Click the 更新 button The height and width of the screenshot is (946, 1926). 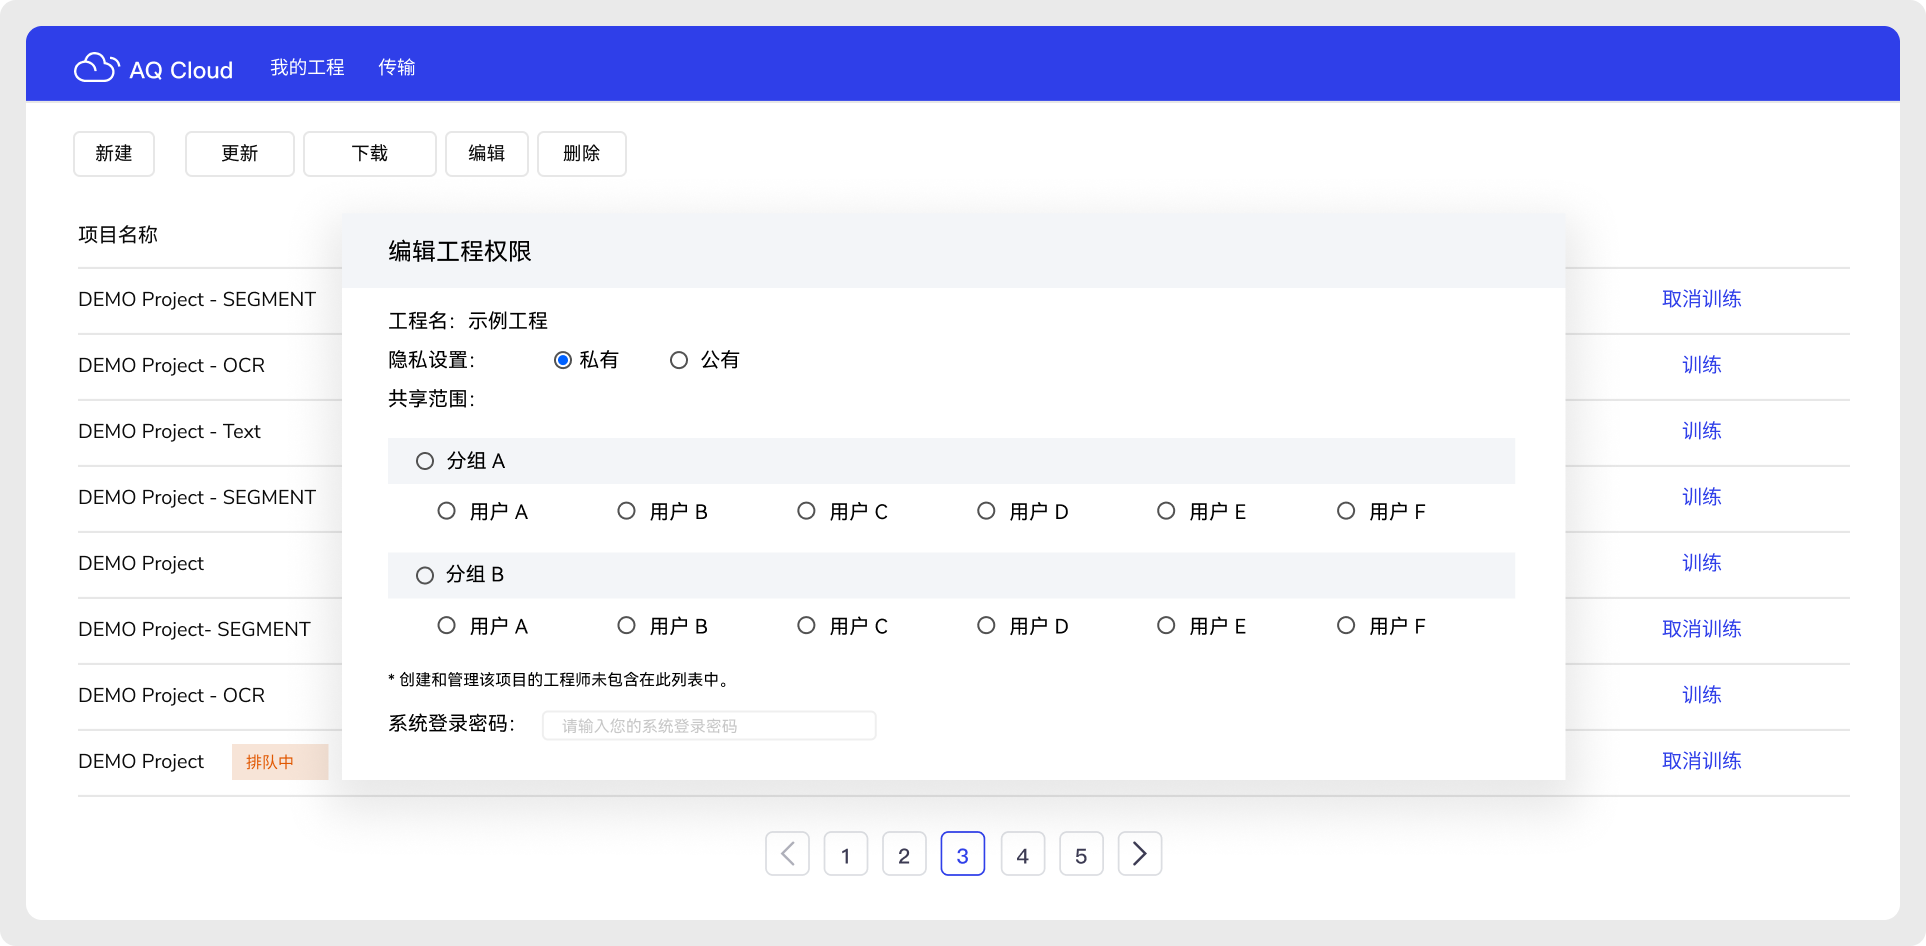coord(239,154)
